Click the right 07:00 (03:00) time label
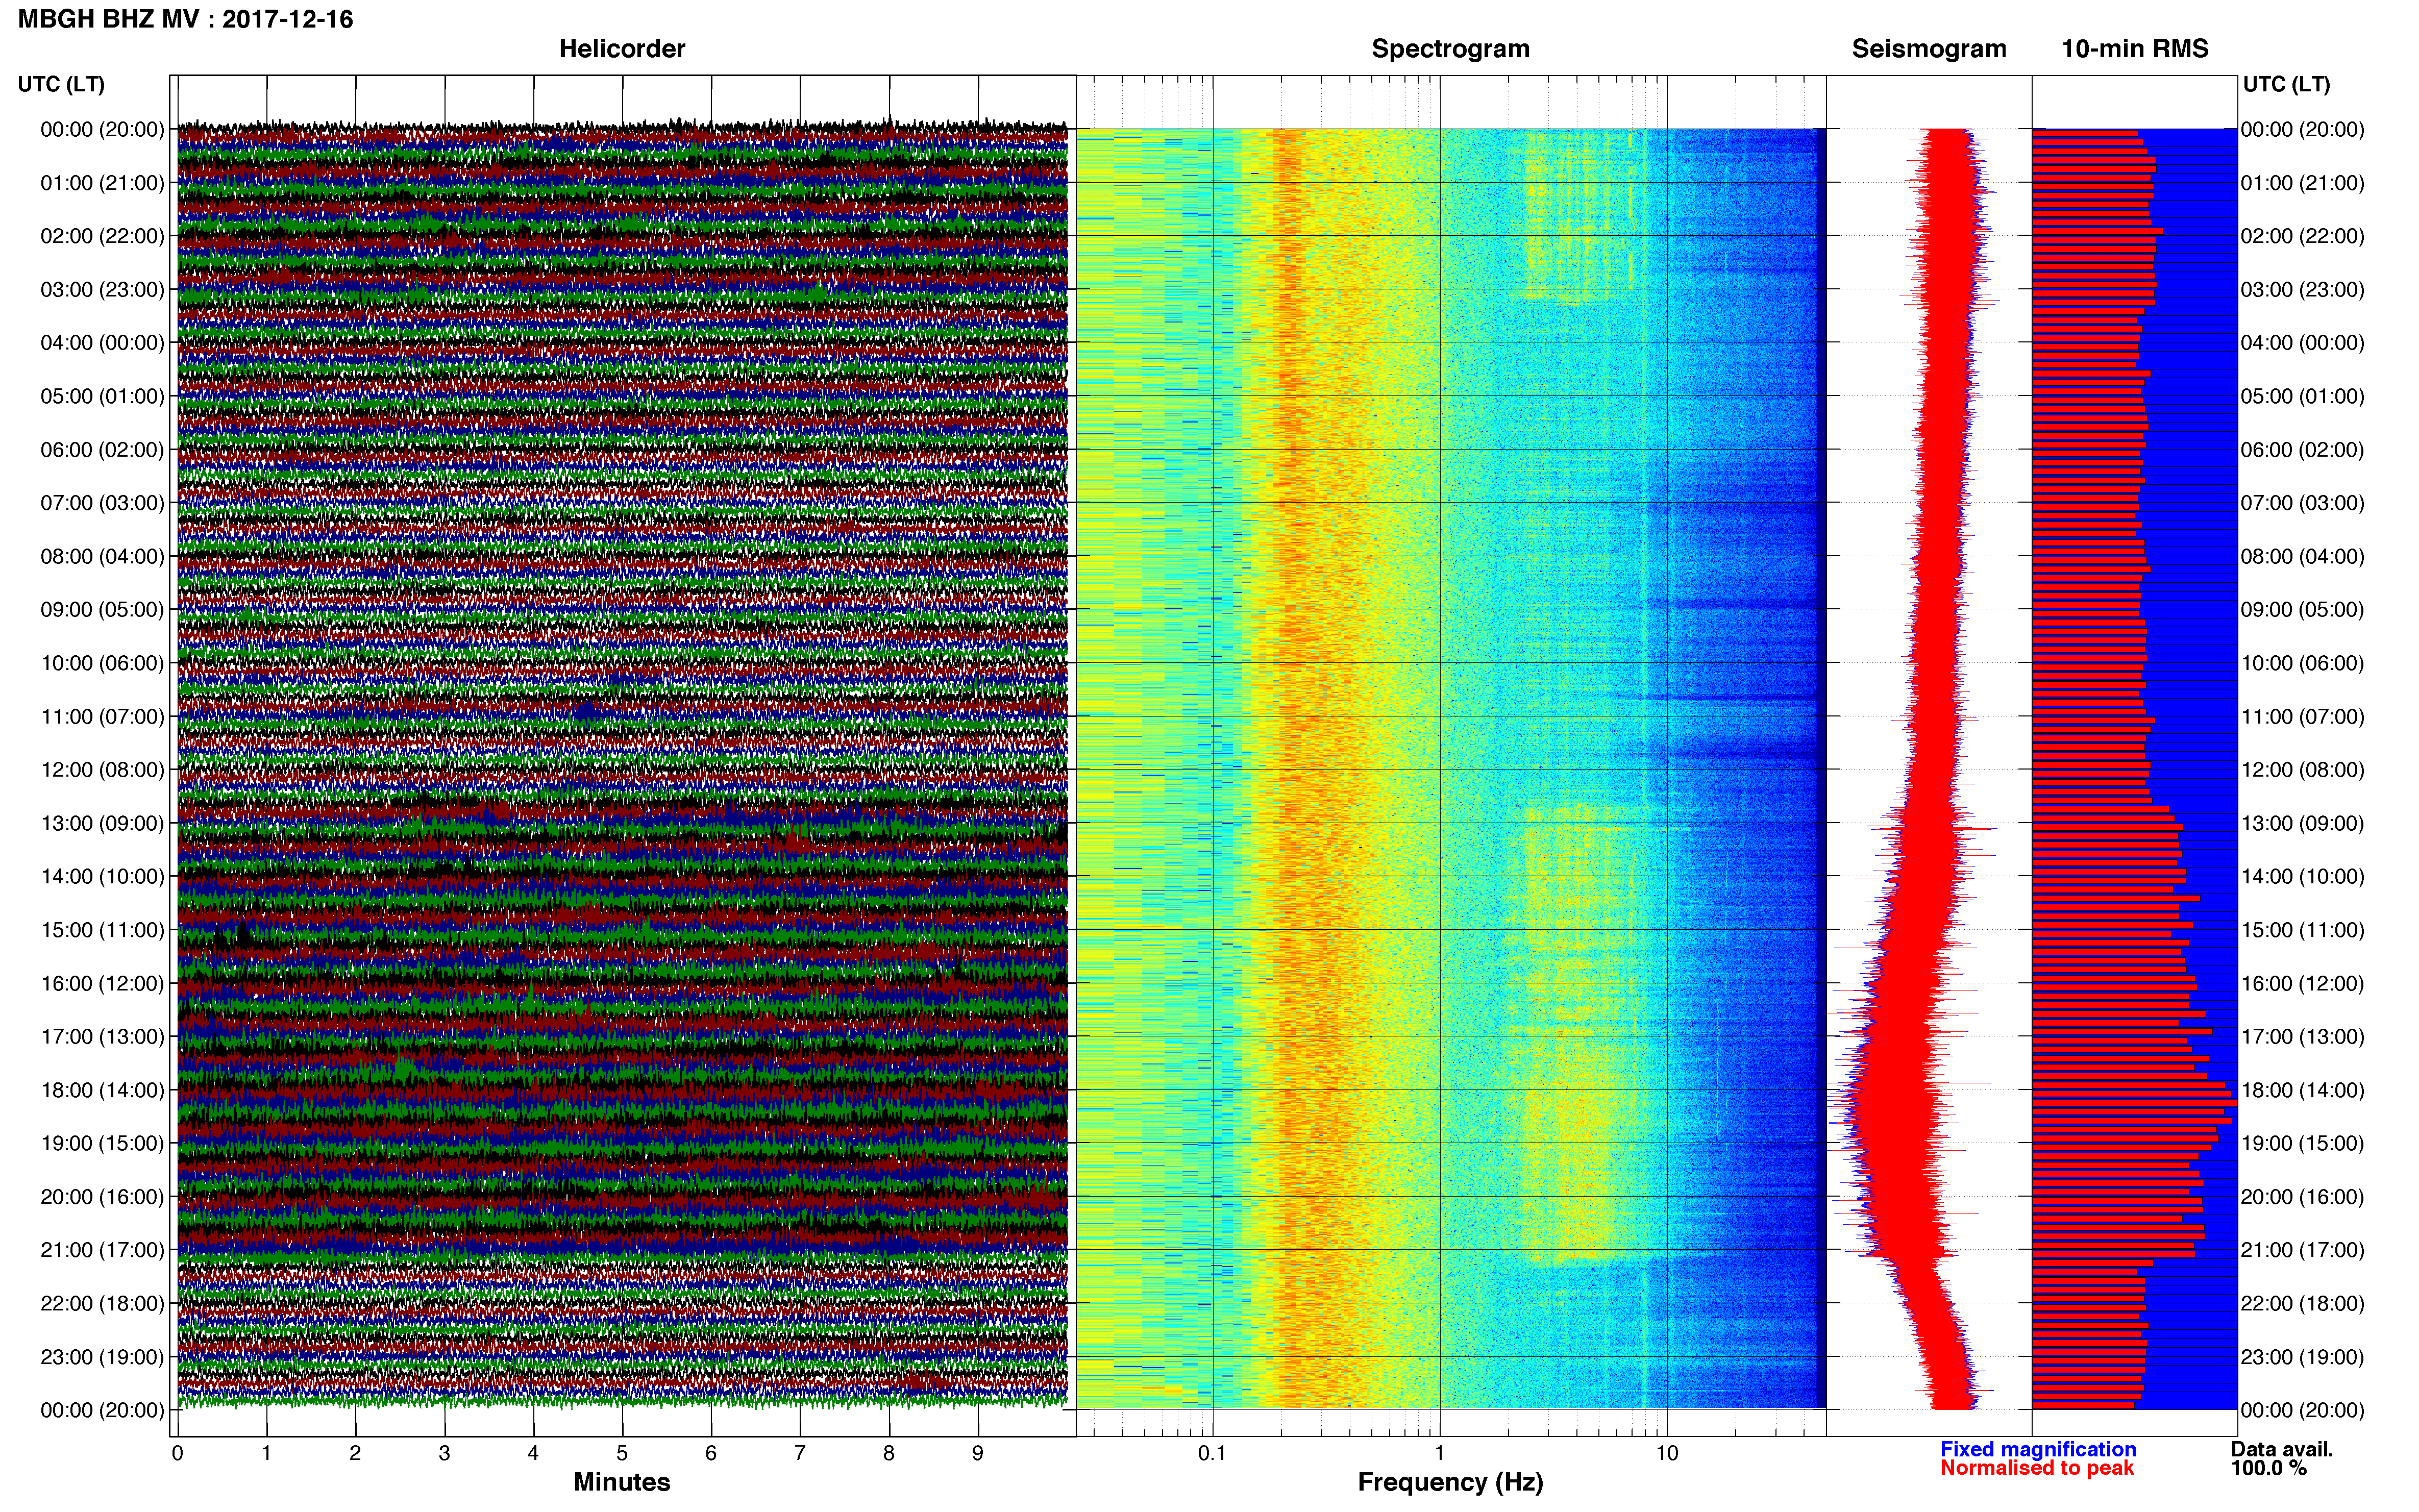The image size is (2419, 1512). (2302, 503)
